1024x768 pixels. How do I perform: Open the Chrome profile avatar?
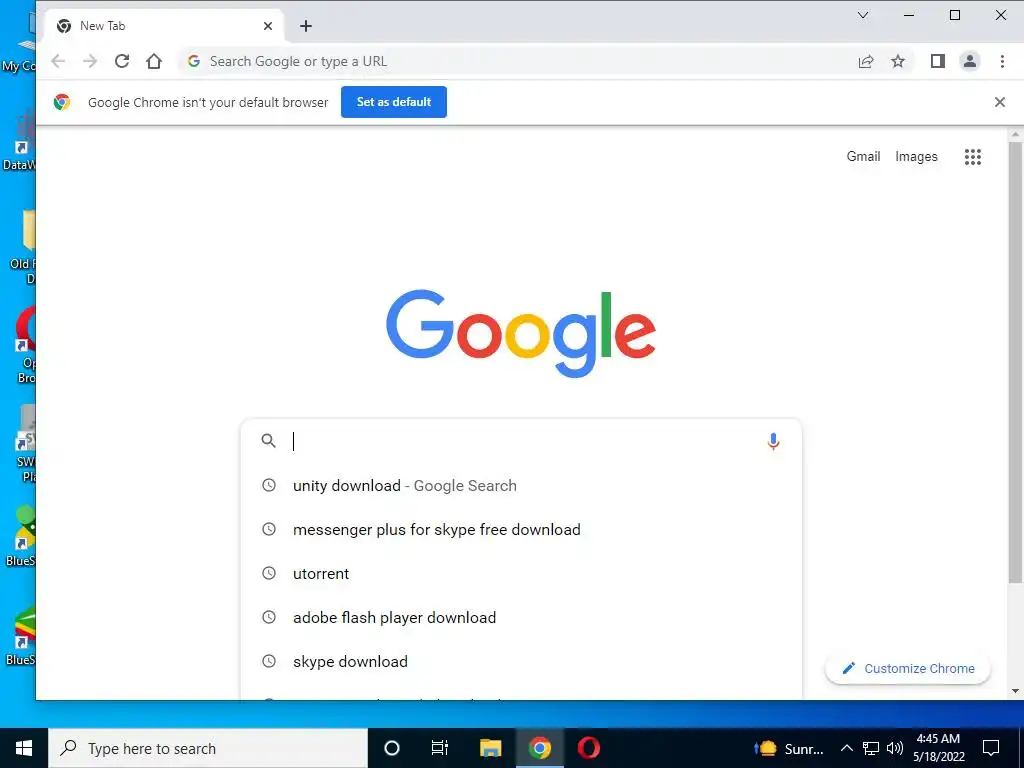point(970,61)
